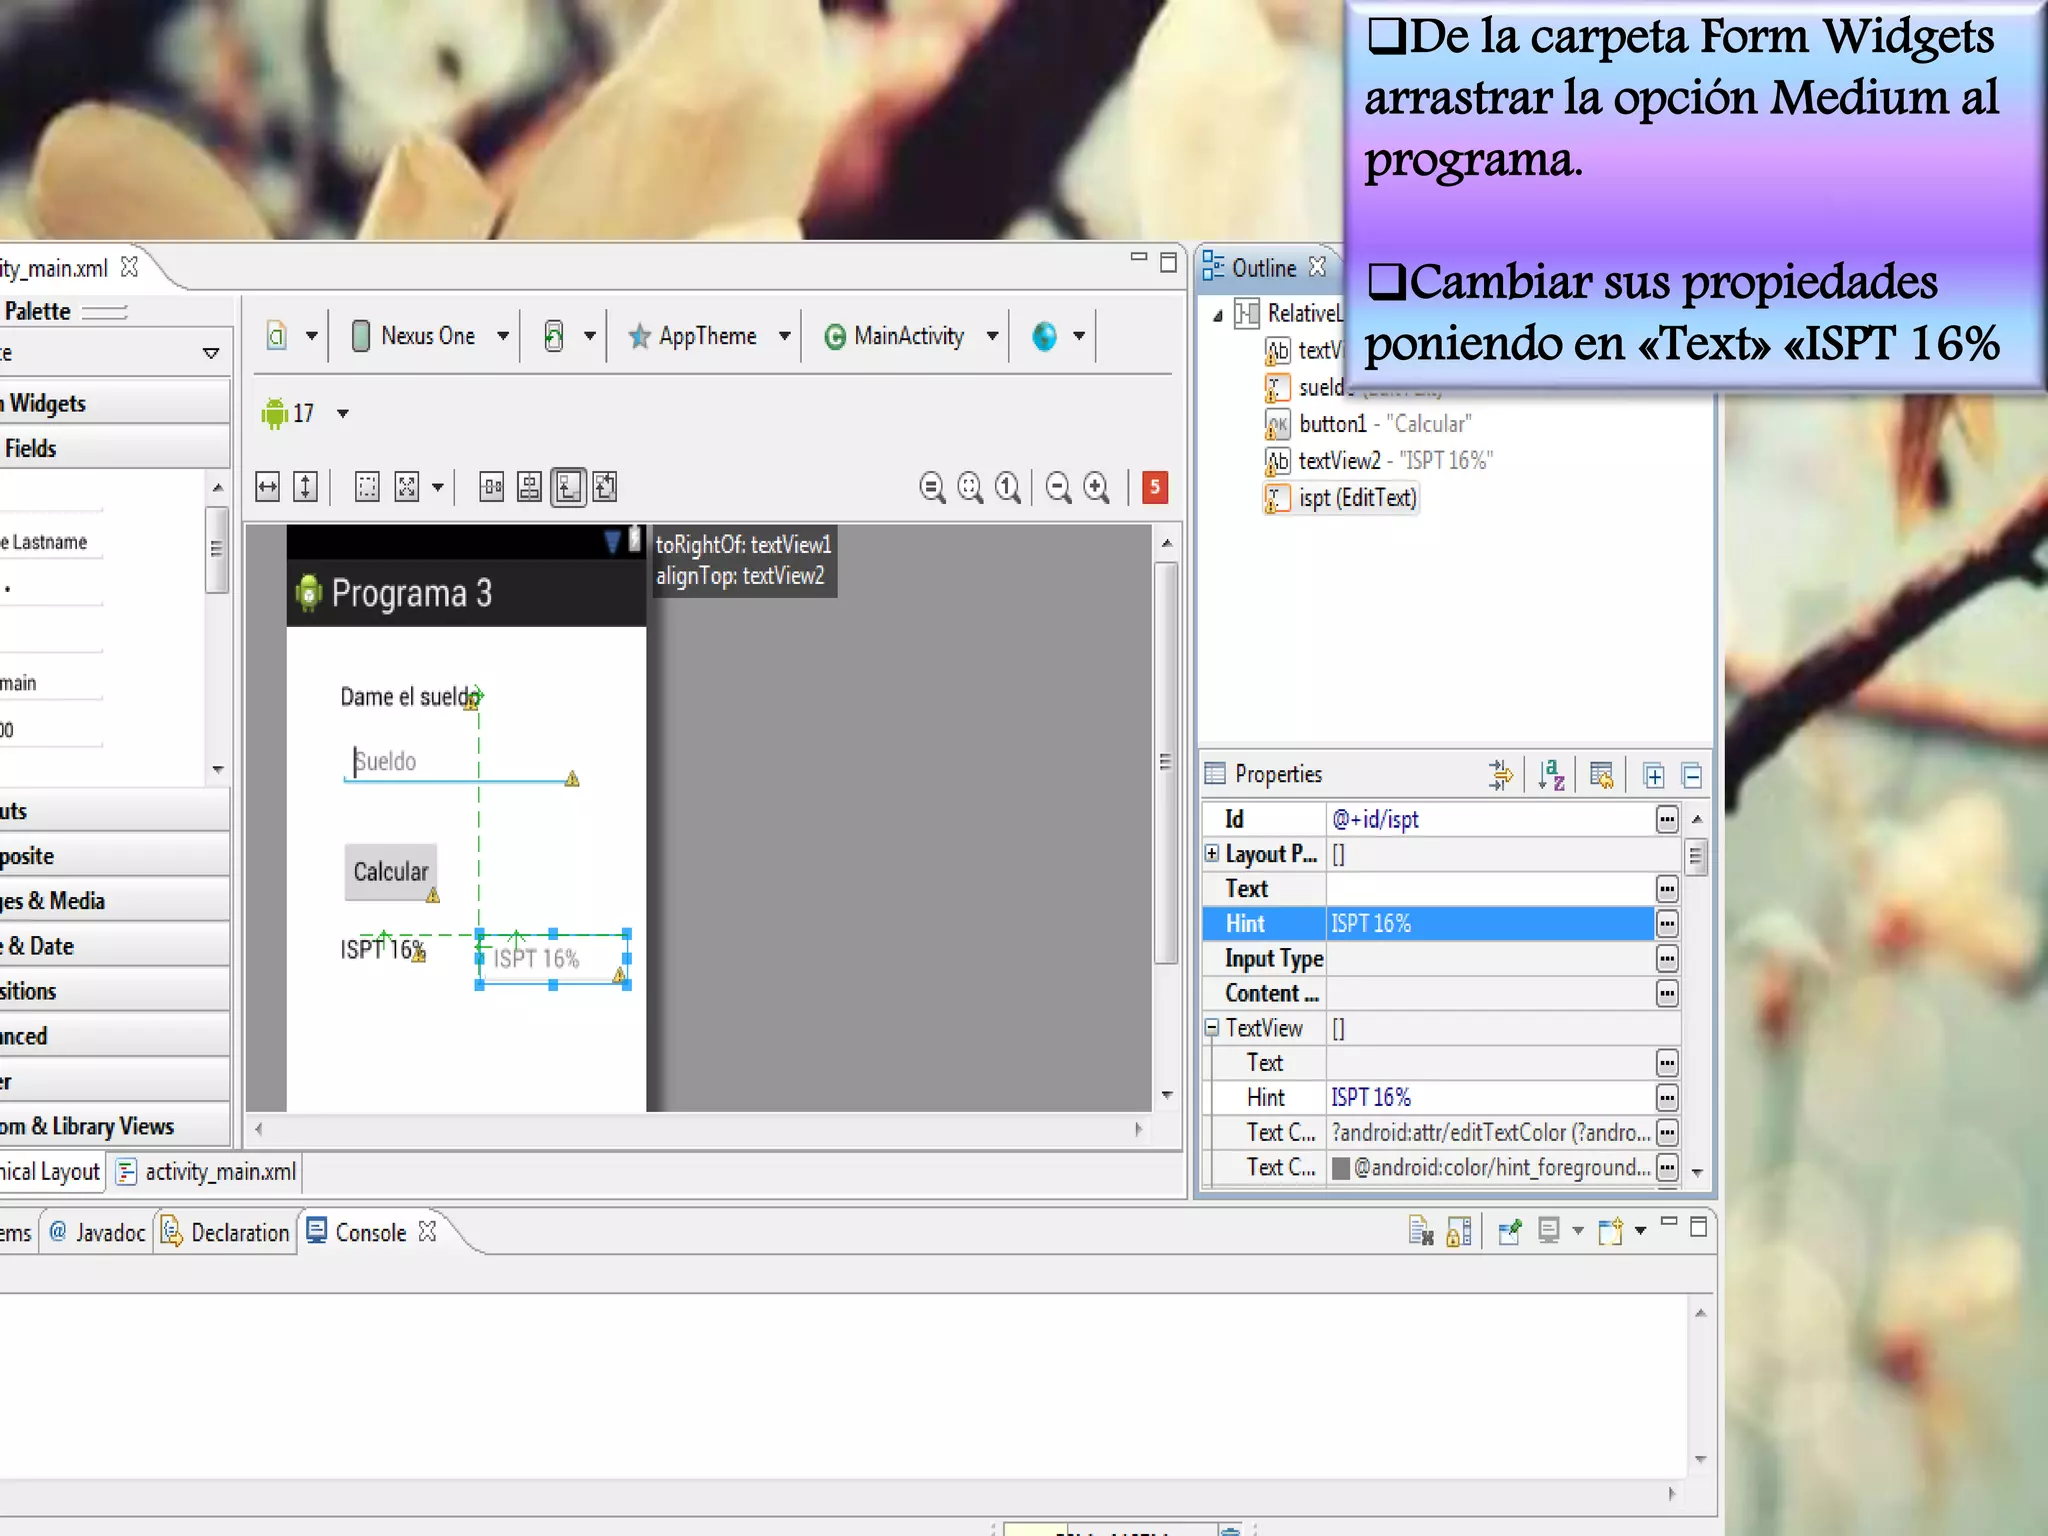Screen dimensions: 2048x1536
Task: Toggle the show included layout button
Action: [x=606, y=487]
